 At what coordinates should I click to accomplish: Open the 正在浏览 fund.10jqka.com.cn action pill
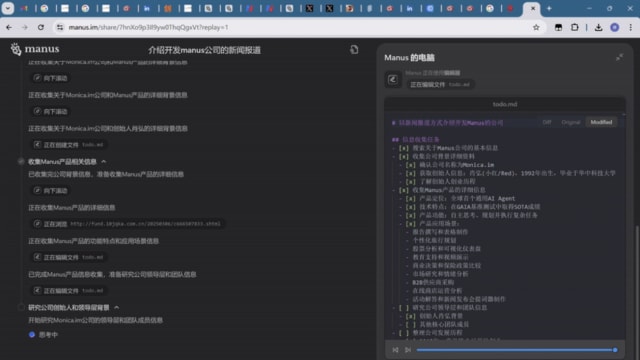(x=128, y=224)
